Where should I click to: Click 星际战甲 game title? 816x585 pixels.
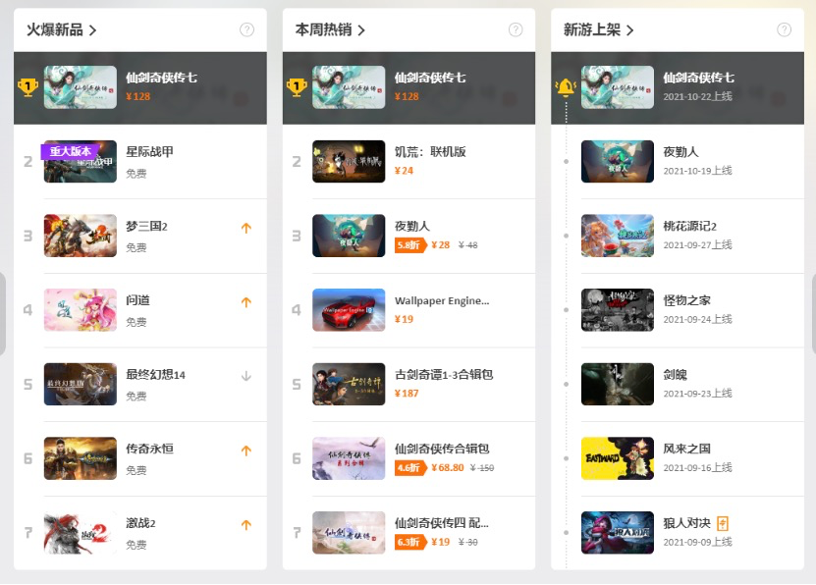(150, 151)
